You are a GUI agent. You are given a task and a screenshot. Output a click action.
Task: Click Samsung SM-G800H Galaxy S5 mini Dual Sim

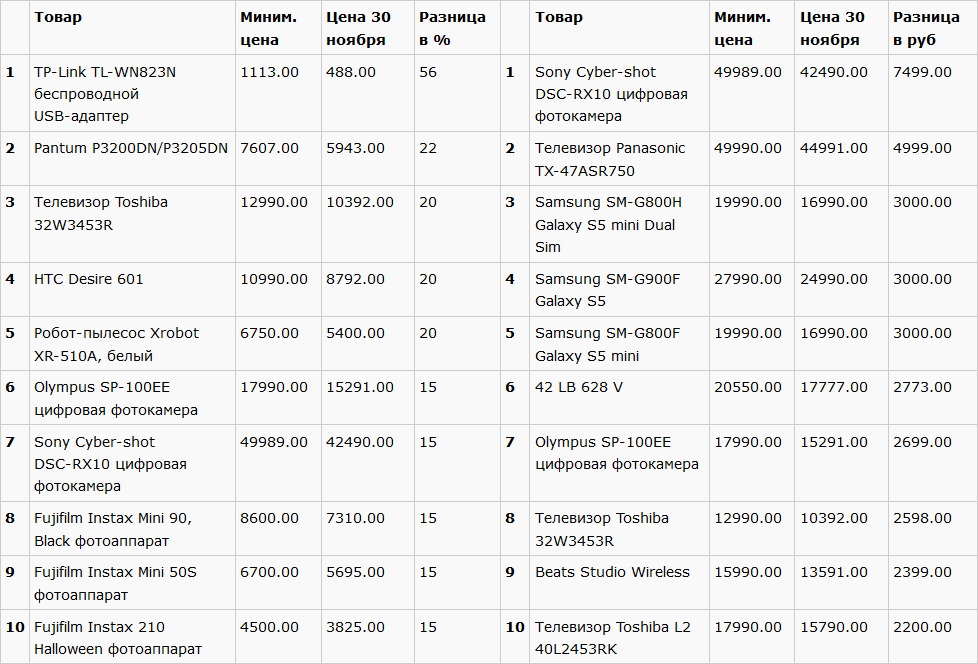tap(608, 224)
